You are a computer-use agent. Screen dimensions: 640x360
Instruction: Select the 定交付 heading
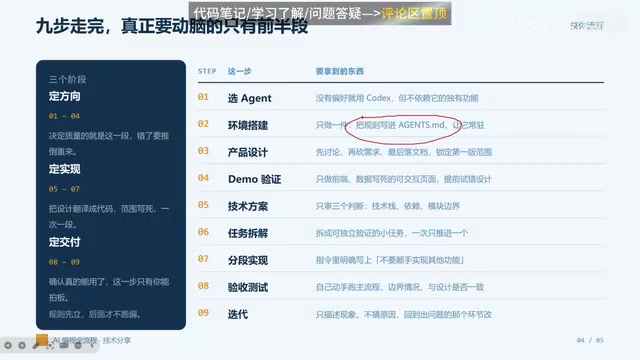64,242
